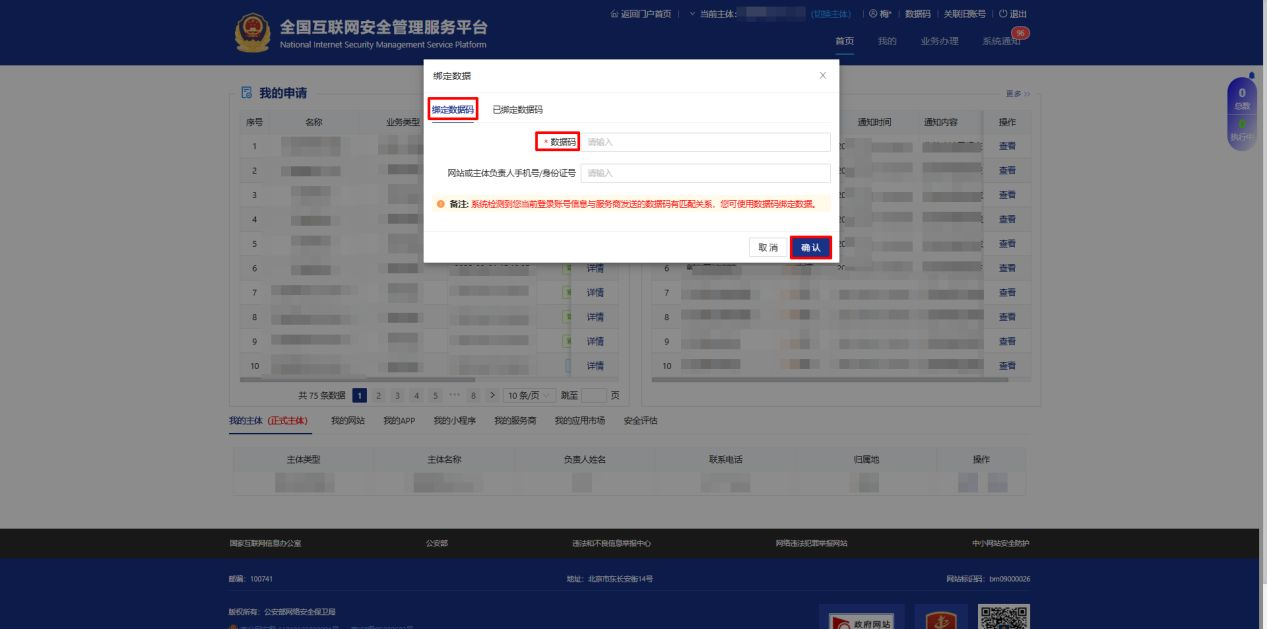Open 业务办理 in the main navigation

tap(939, 41)
